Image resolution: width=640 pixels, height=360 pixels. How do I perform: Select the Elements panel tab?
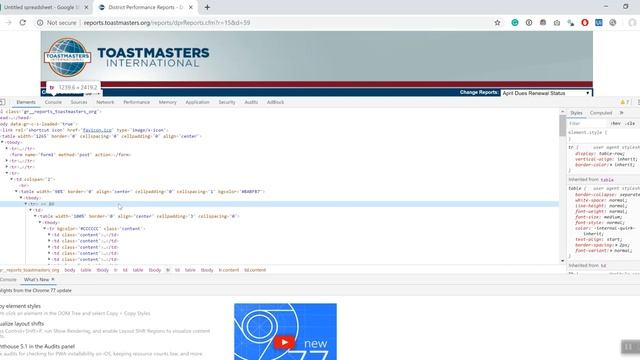tap(26, 102)
